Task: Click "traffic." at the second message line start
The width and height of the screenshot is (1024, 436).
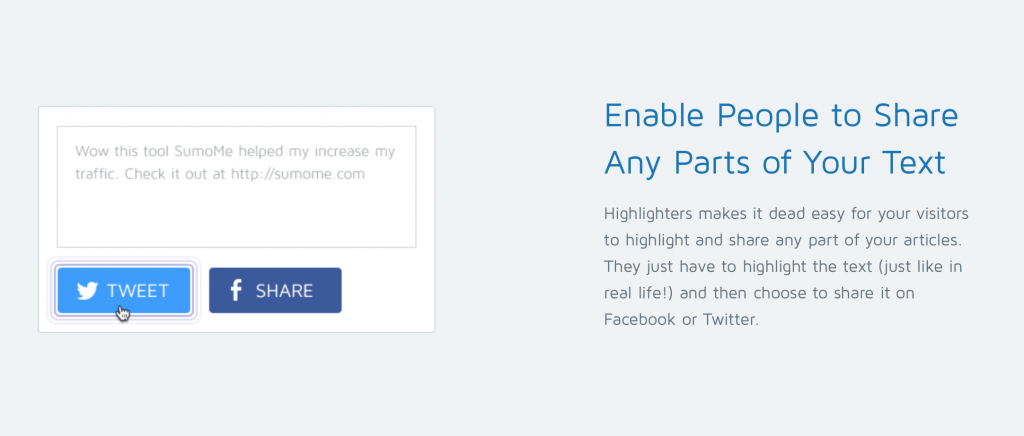Action: point(97,174)
